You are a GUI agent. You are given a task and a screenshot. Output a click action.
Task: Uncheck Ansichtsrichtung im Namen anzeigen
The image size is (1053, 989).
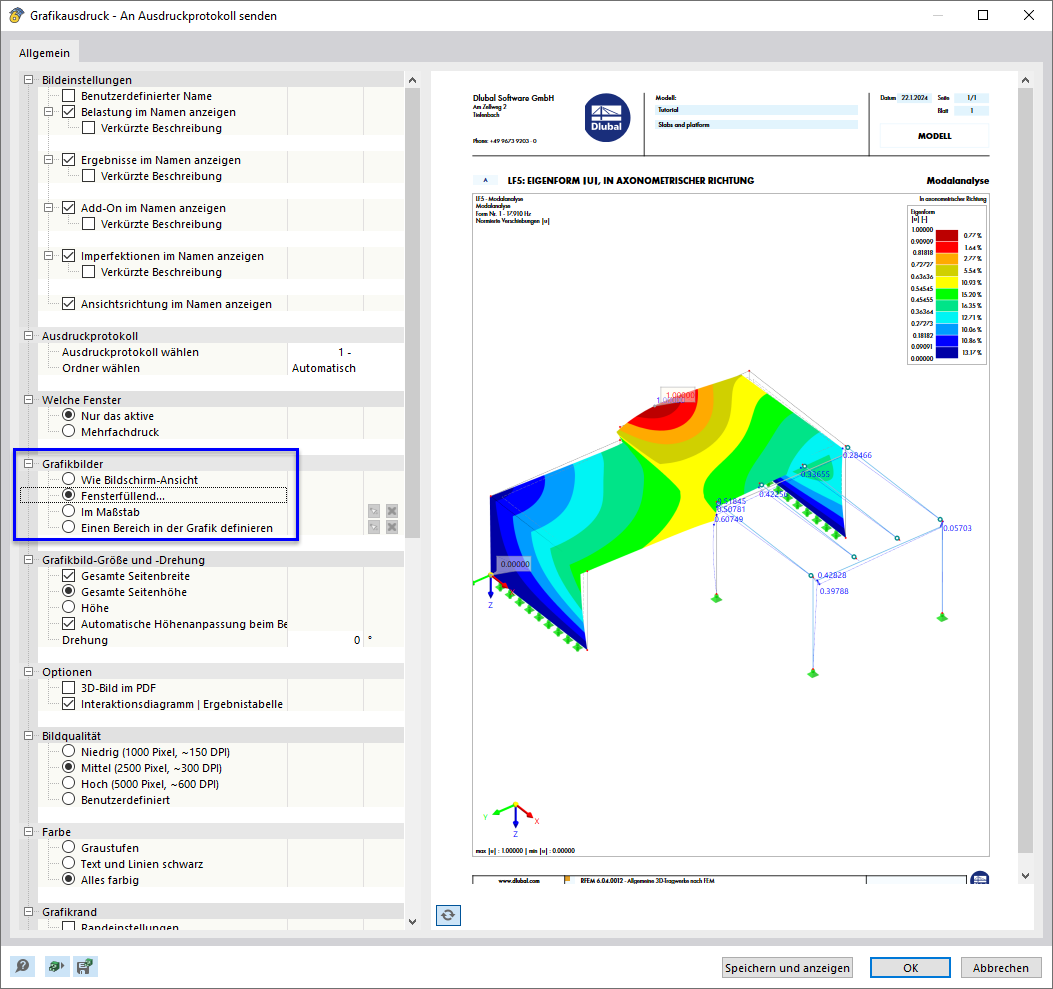68,304
